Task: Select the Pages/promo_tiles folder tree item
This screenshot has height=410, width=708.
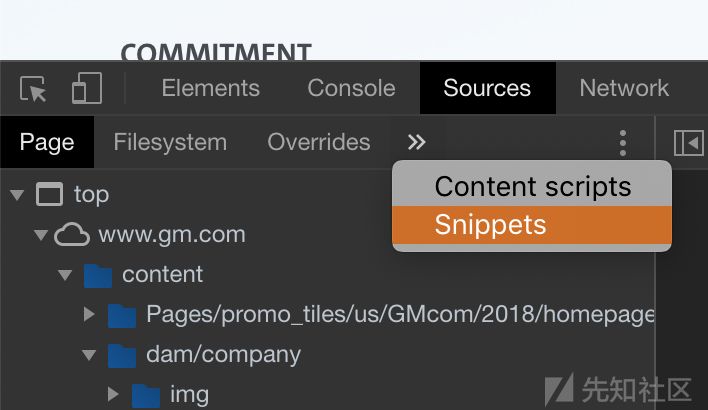Action: [x=400, y=315]
